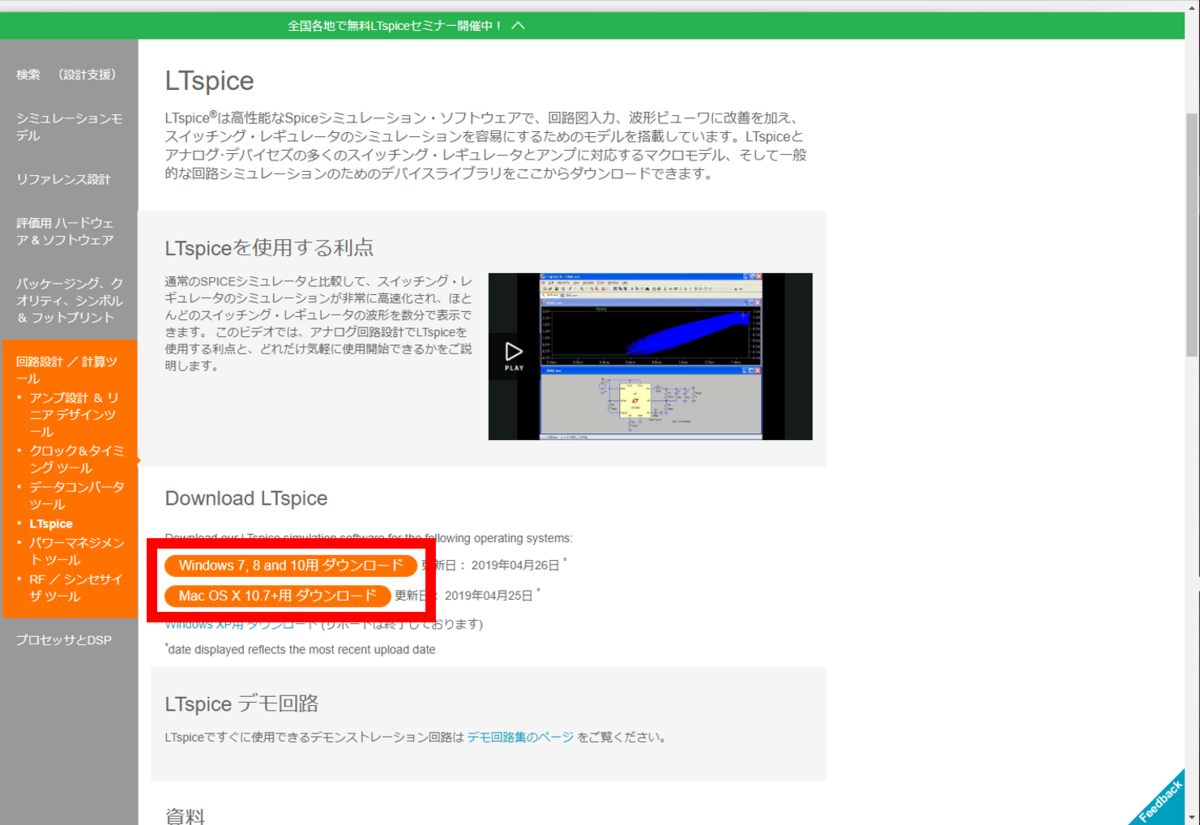Open クロック&タイミングツール sub-item
1200x825 pixels.
77,459
